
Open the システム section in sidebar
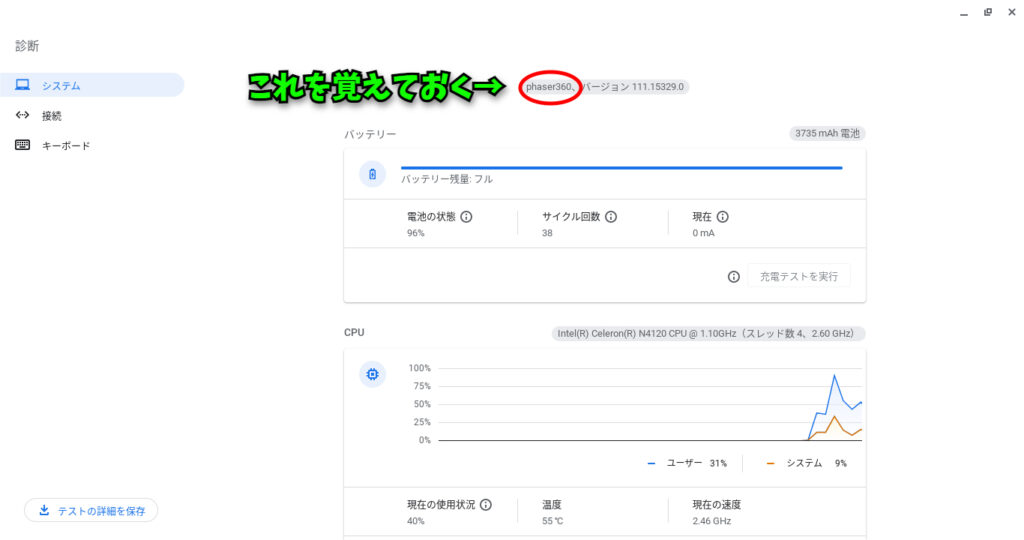[x=92, y=85]
